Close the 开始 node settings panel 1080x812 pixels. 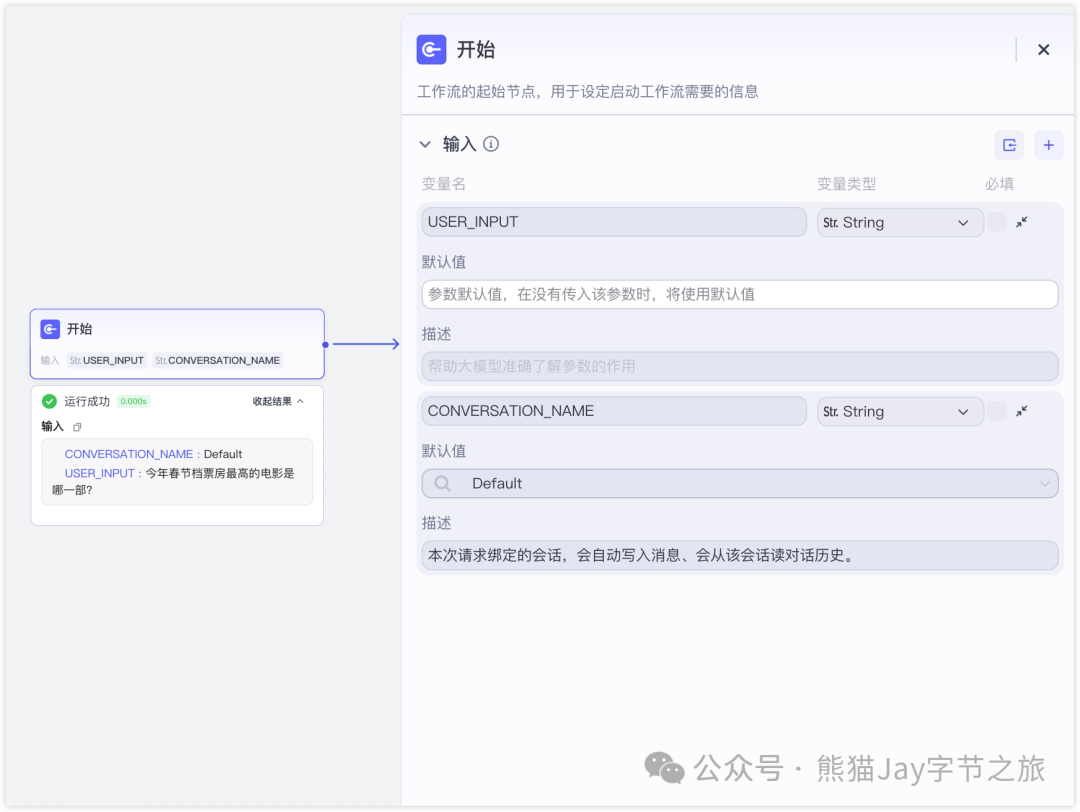click(x=1043, y=49)
